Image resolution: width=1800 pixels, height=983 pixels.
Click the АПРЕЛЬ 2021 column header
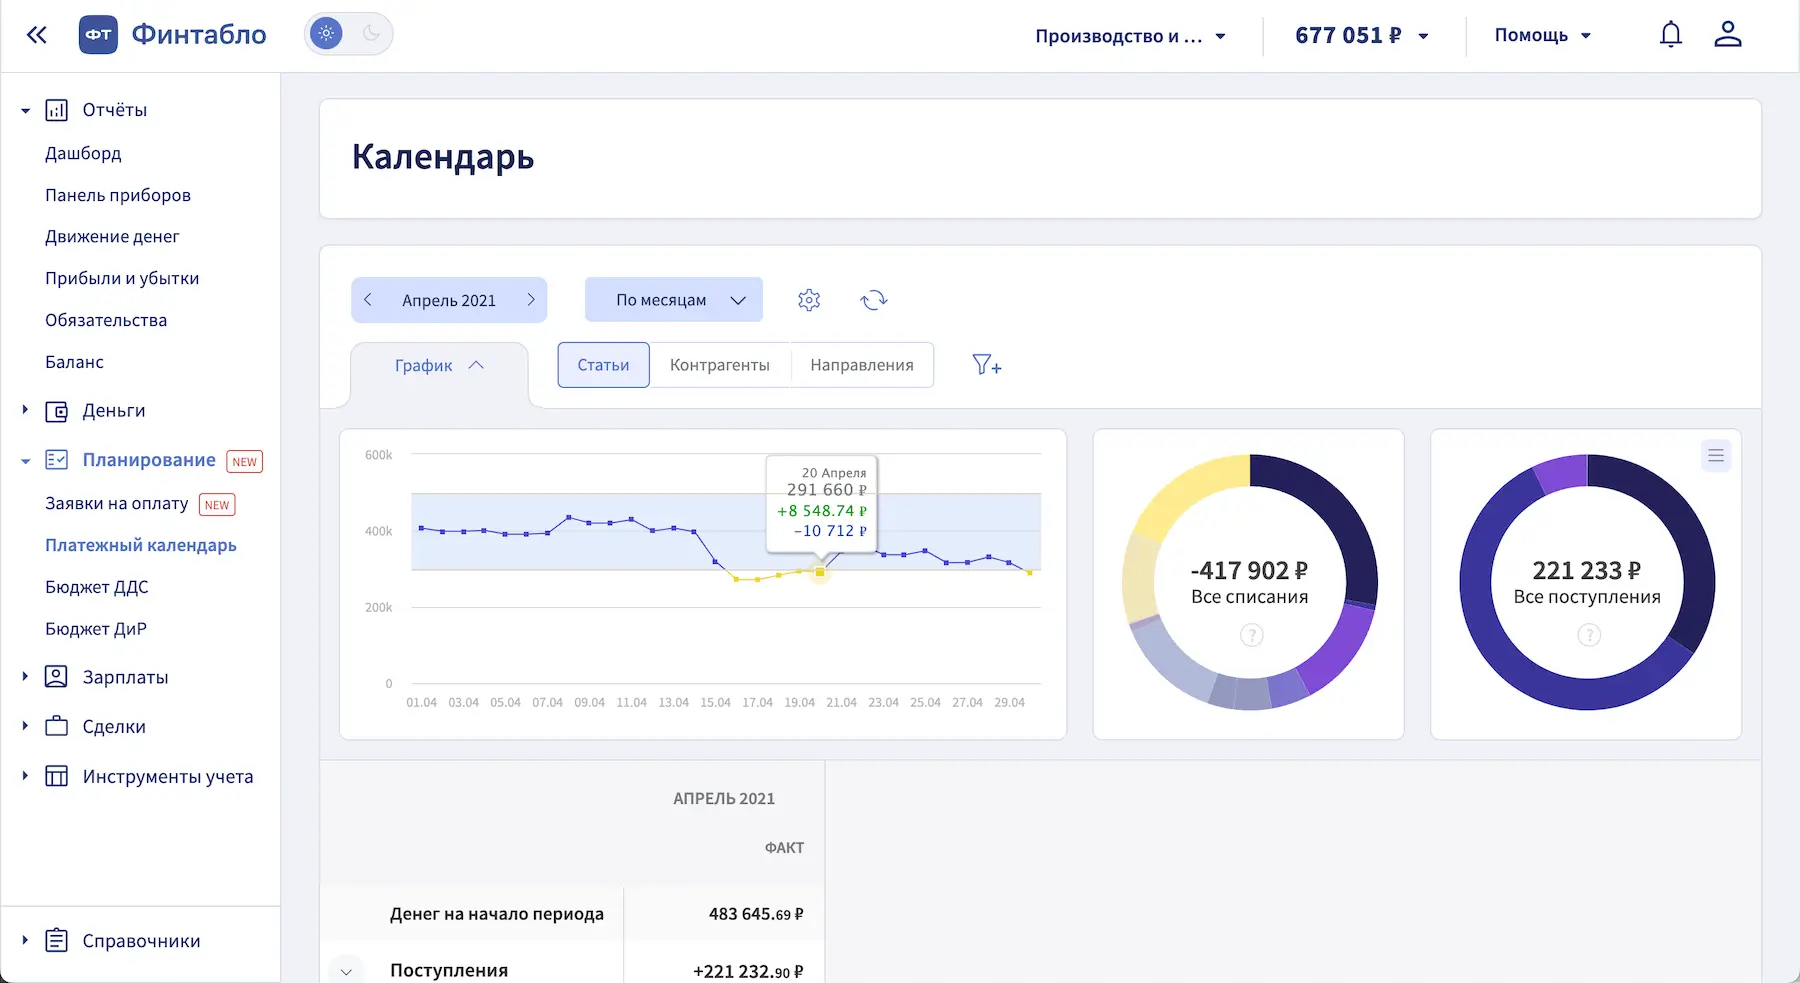(x=724, y=799)
